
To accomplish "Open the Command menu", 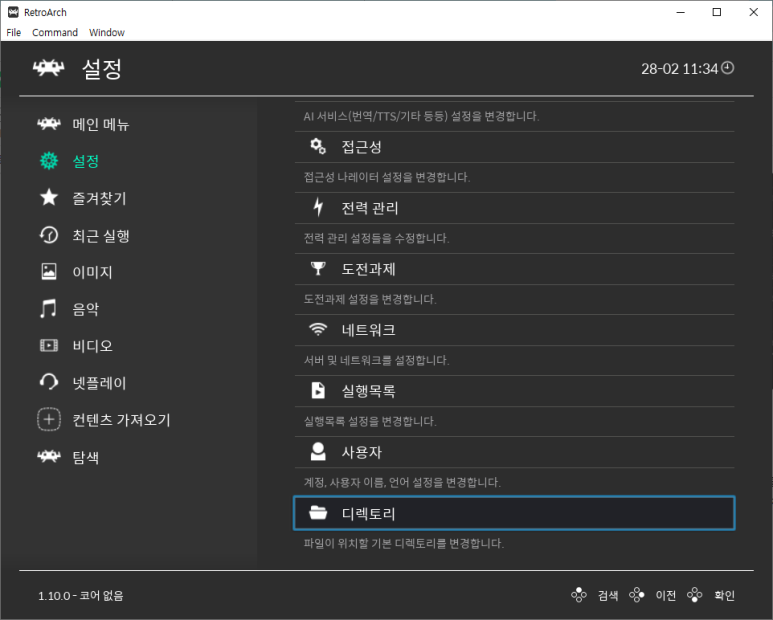I will click(55, 33).
